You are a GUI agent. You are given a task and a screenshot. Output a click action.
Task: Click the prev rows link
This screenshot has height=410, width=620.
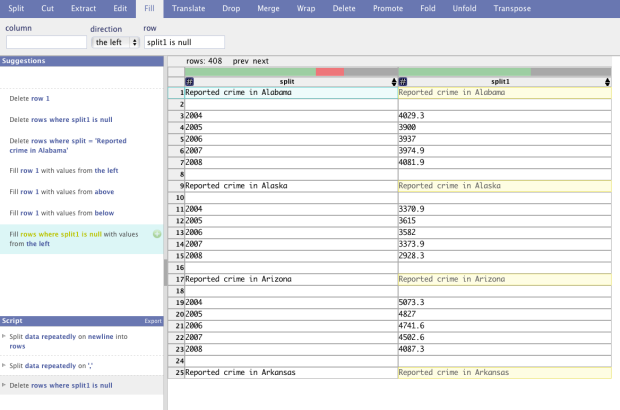[x=240, y=61]
